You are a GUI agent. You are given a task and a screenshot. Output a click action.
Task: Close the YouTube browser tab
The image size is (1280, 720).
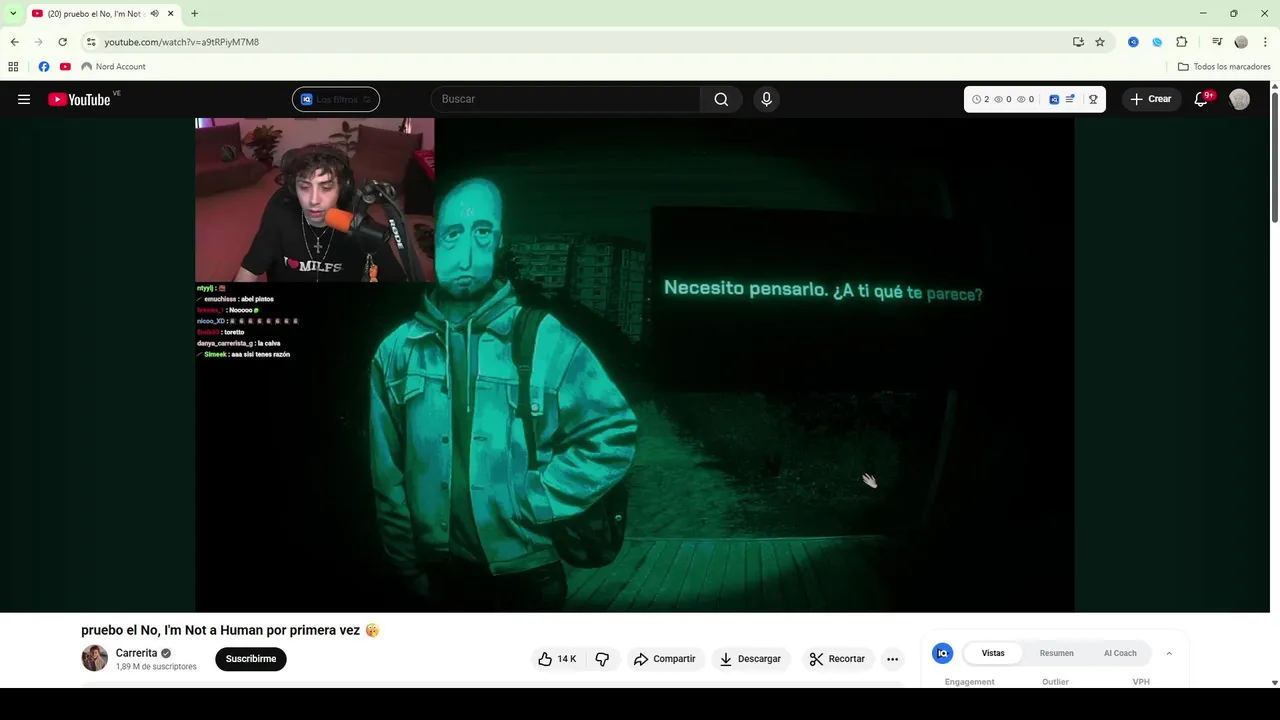pos(171,14)
